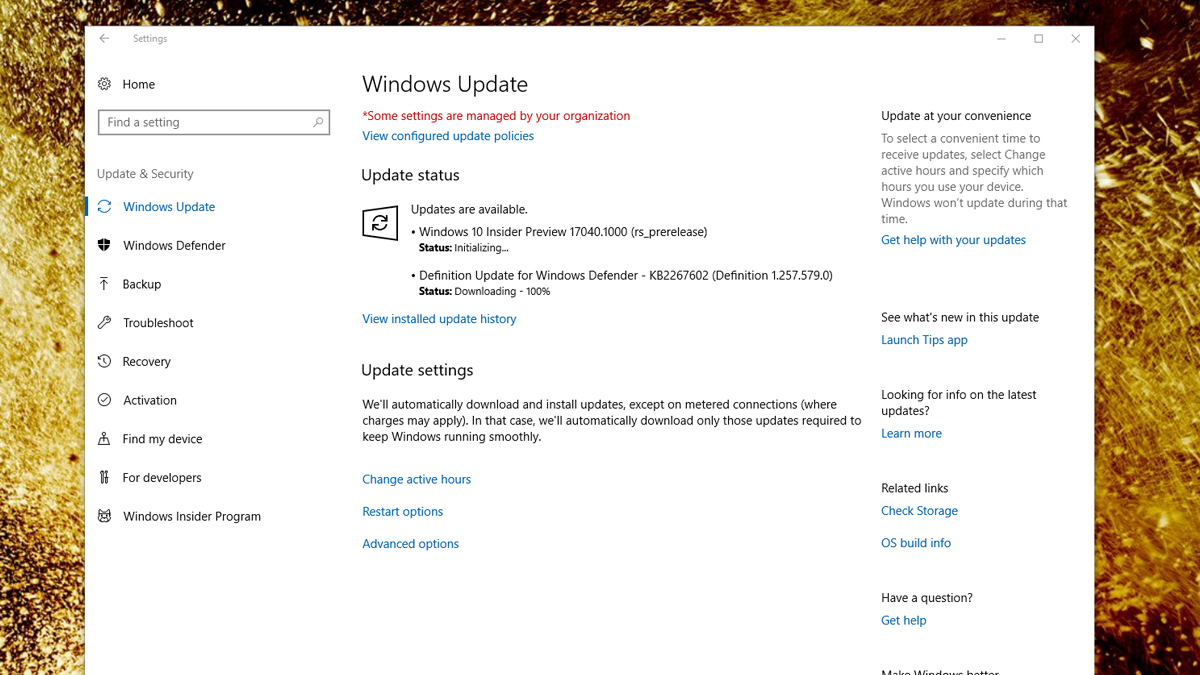Click the Windows Insider Program icon
The image size is (1200, 675).
[x=104, y=517]
